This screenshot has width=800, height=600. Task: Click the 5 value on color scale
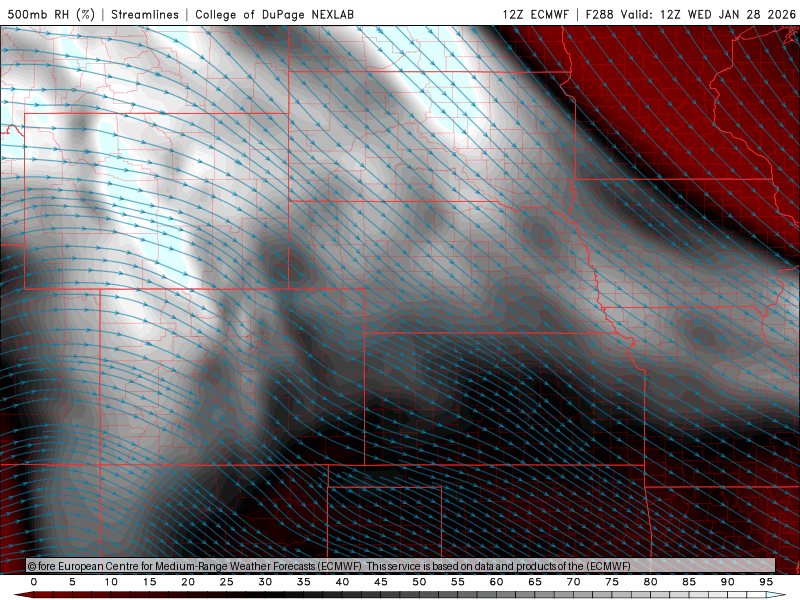pyautogui.click(x=72, y=582)
